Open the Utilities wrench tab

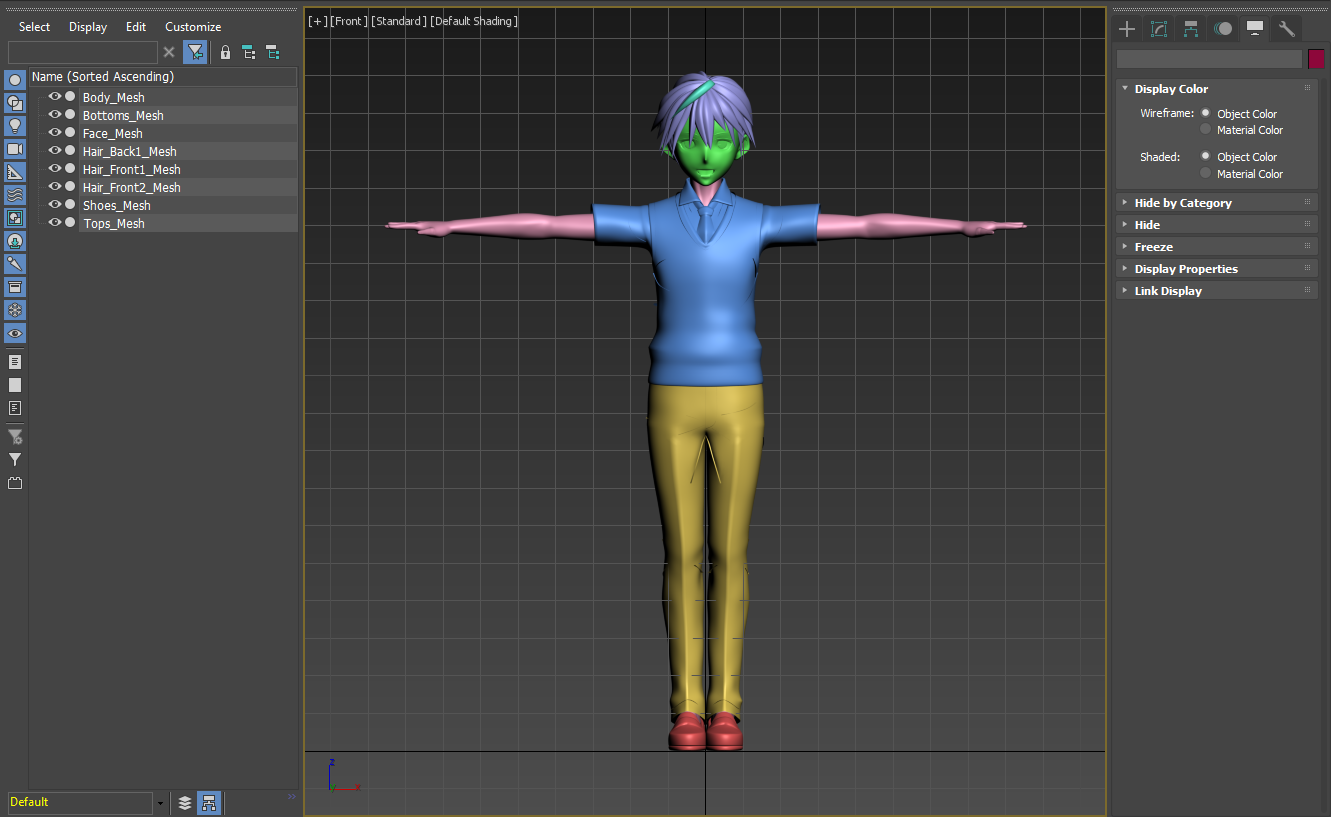point(1287,29)
